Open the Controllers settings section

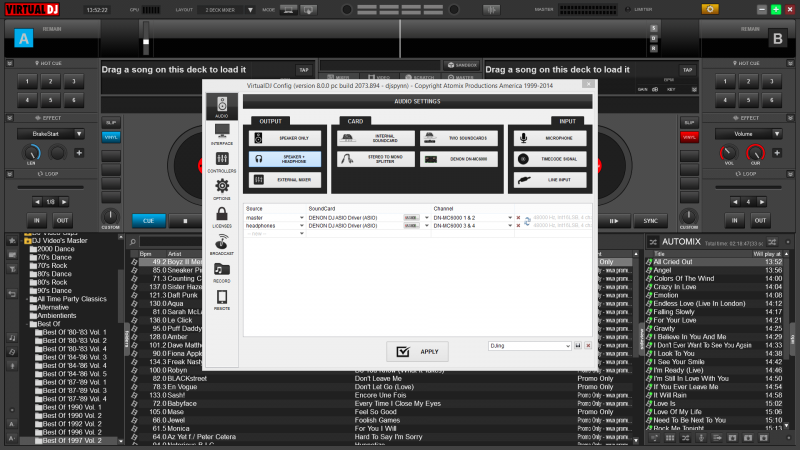tap(221, 162)
